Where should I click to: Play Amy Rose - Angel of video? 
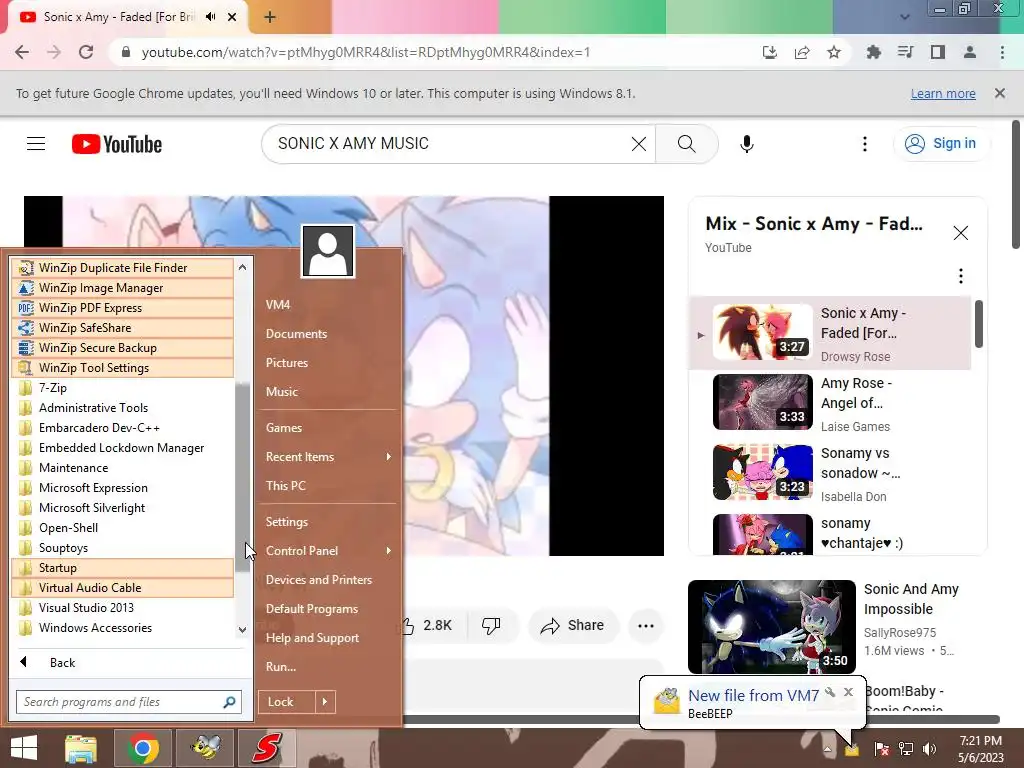(x=829, y=402)
